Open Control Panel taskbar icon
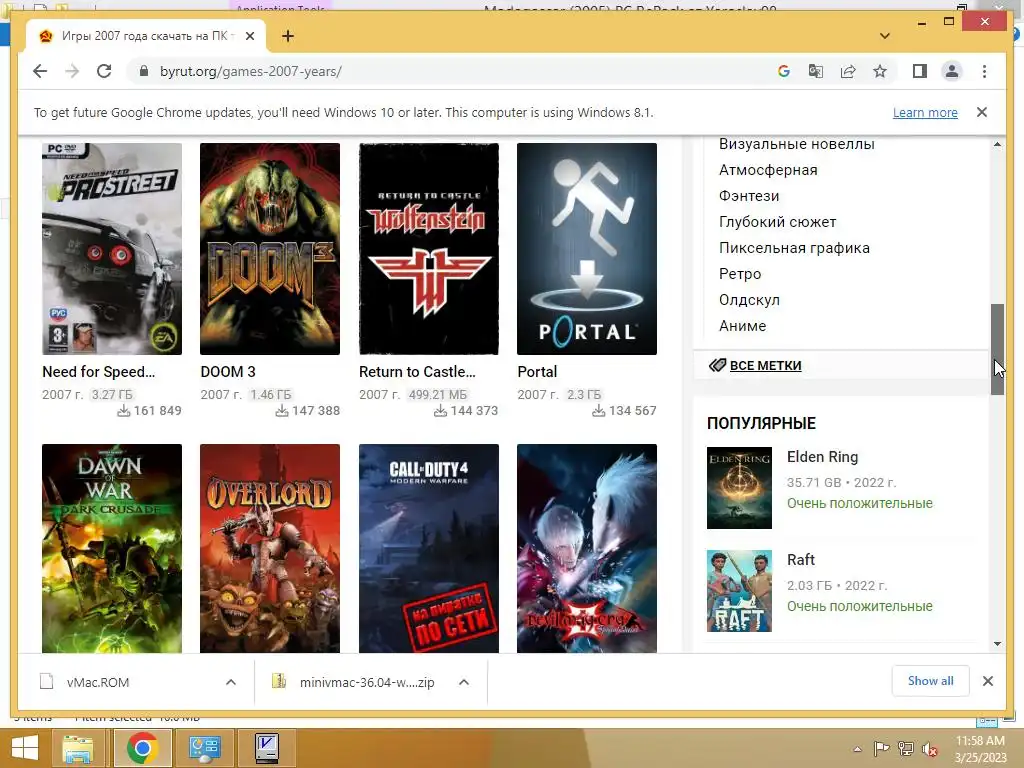Screen dimensions: 1024x768 tap(204, 748)
